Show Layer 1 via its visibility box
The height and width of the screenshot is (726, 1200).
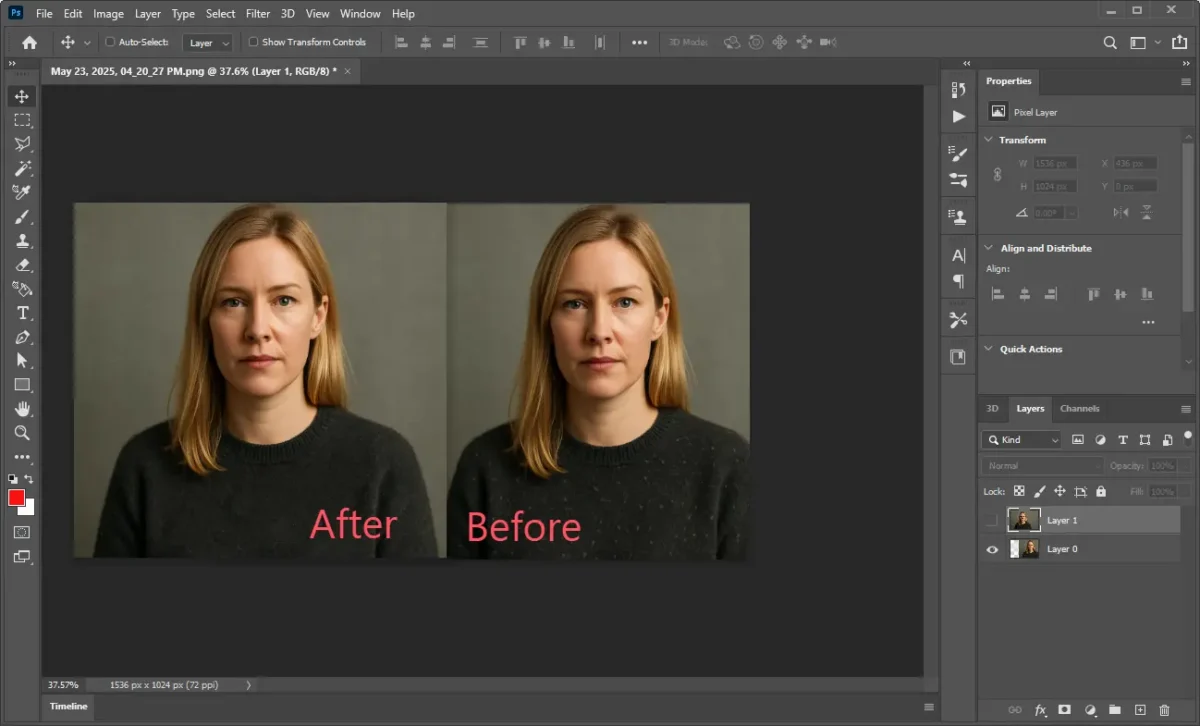[x=992, y=520]
